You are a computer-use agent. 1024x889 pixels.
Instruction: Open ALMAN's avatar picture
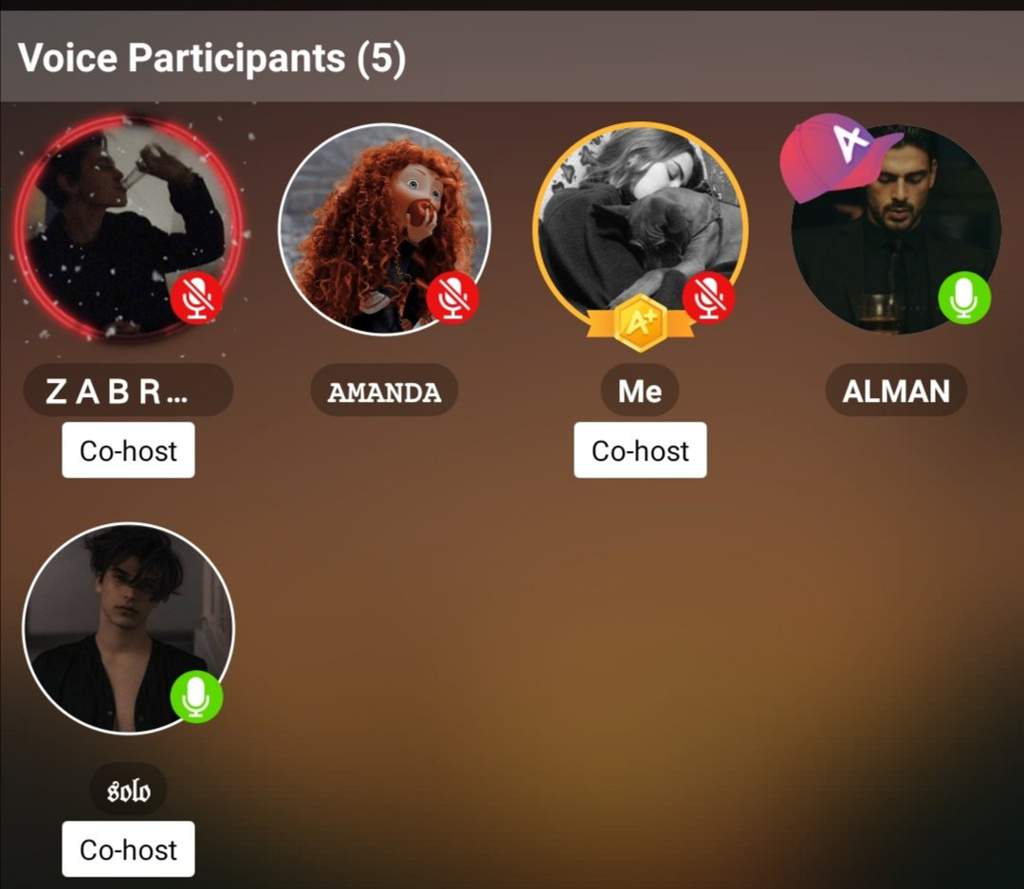coord(896,229)
